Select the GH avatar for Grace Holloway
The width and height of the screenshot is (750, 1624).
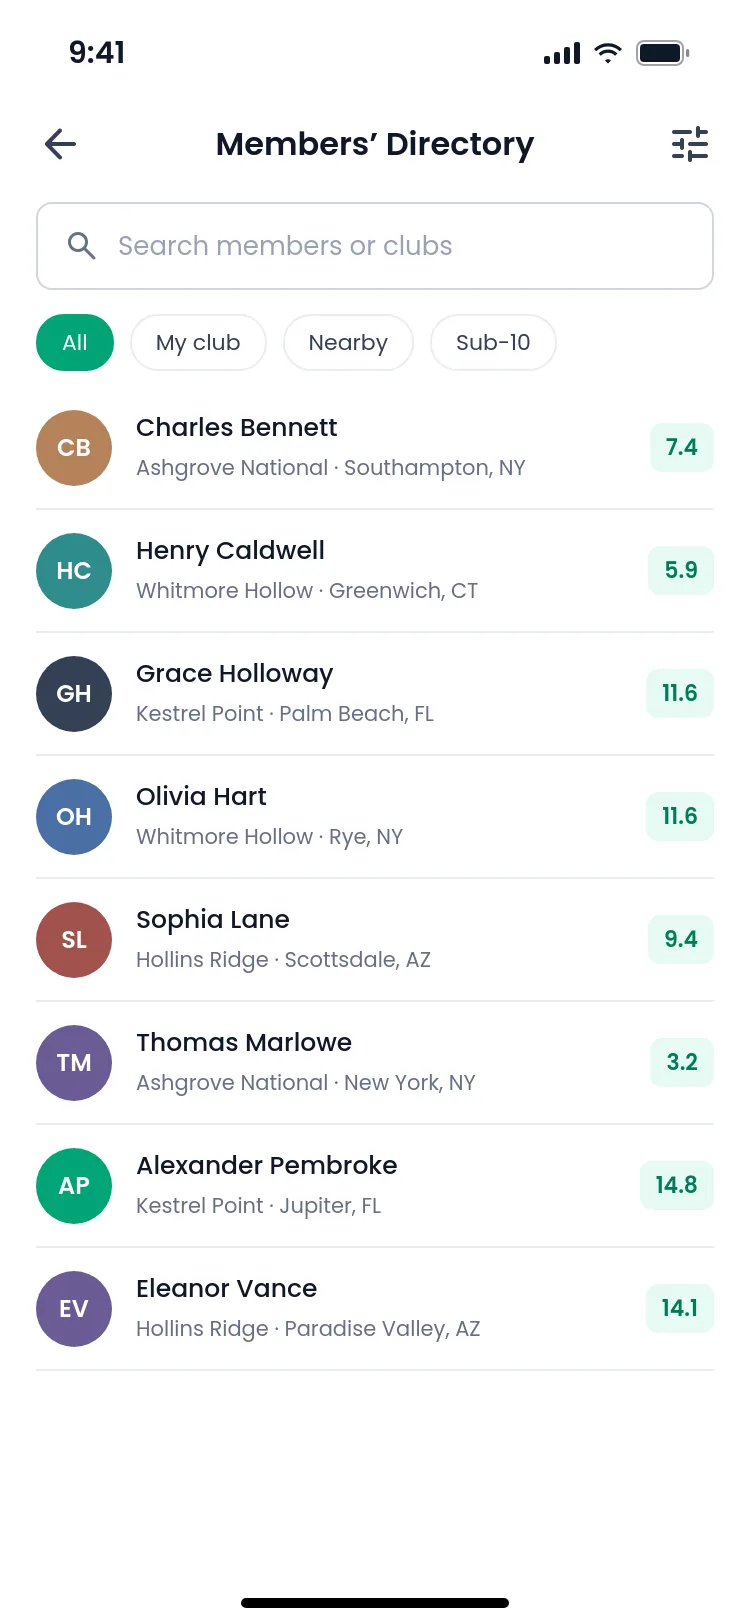point(74,694)
